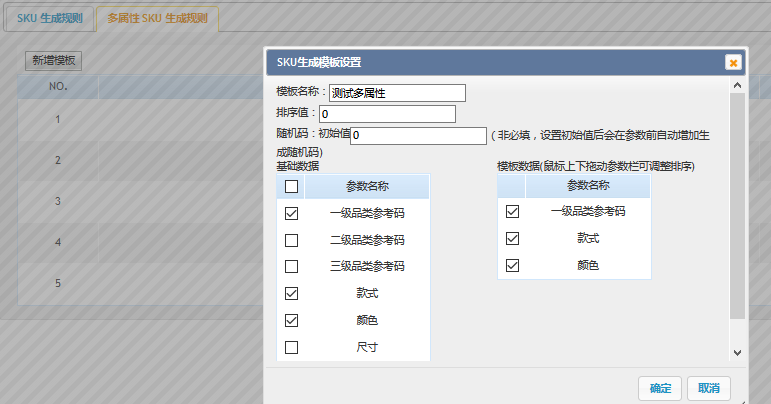
Task: Select row 5 in the background table
Action: click(x=58, y=283)
